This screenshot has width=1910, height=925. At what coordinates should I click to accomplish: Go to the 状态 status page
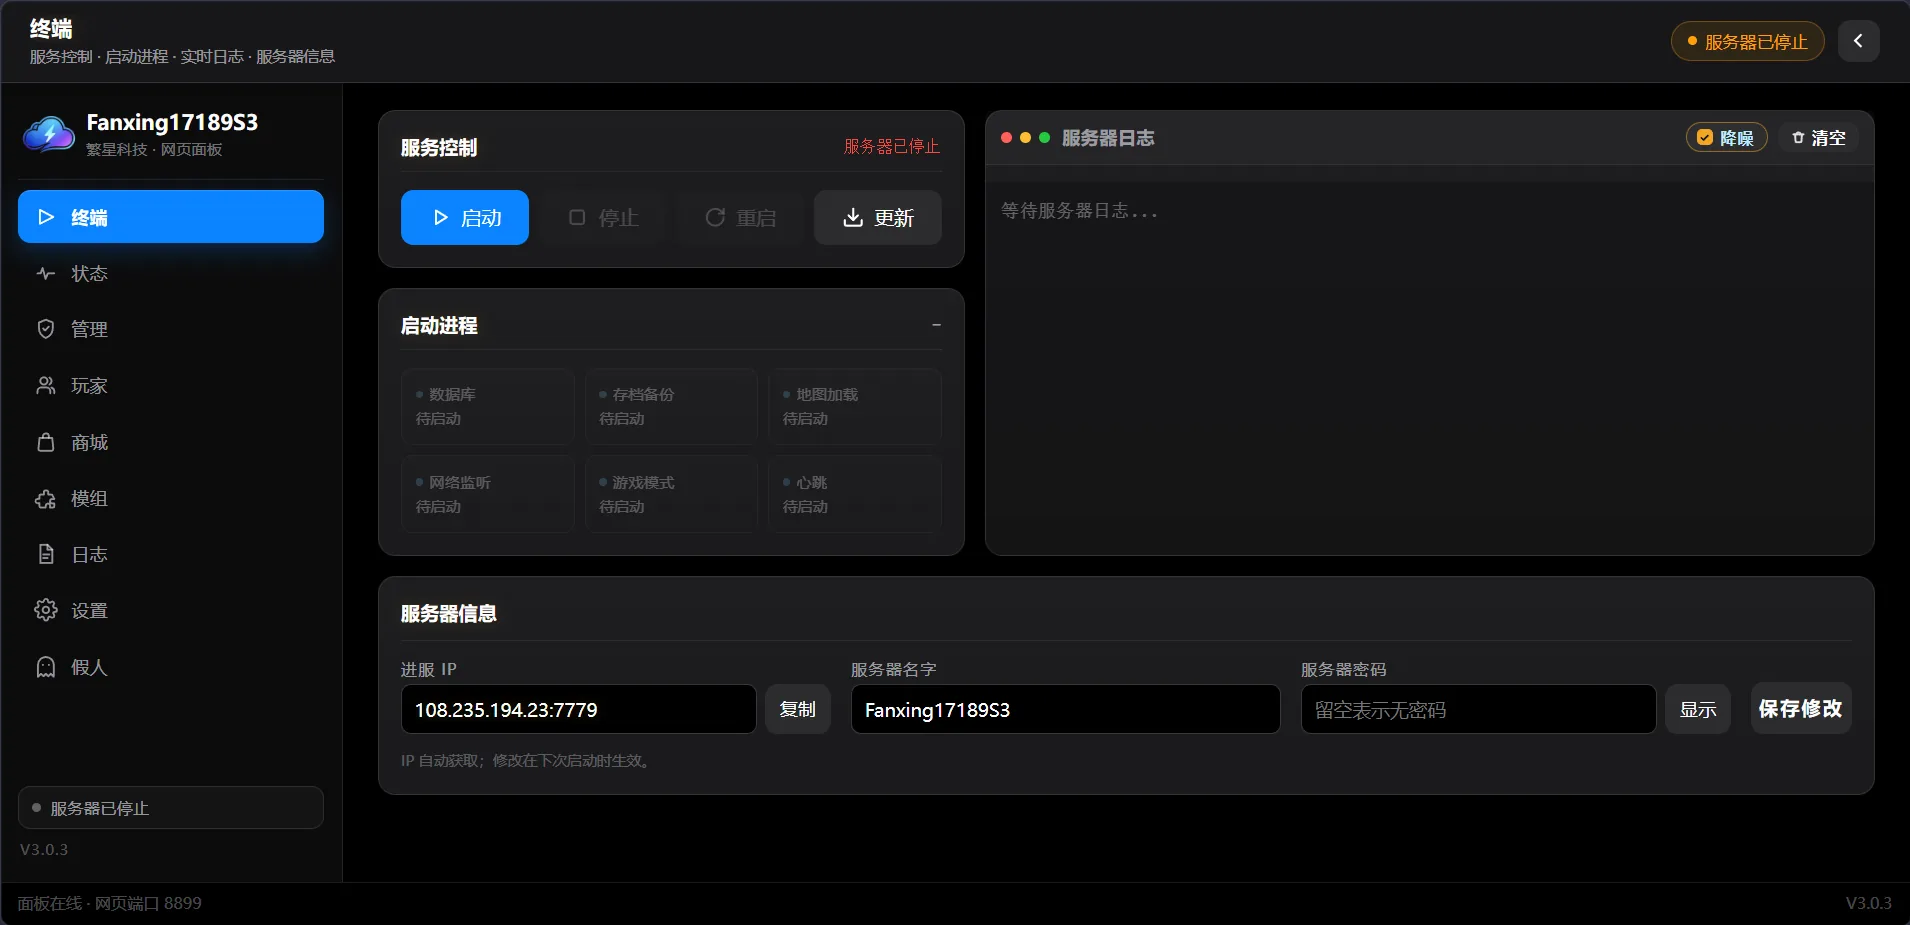click(x=171, y=273)
